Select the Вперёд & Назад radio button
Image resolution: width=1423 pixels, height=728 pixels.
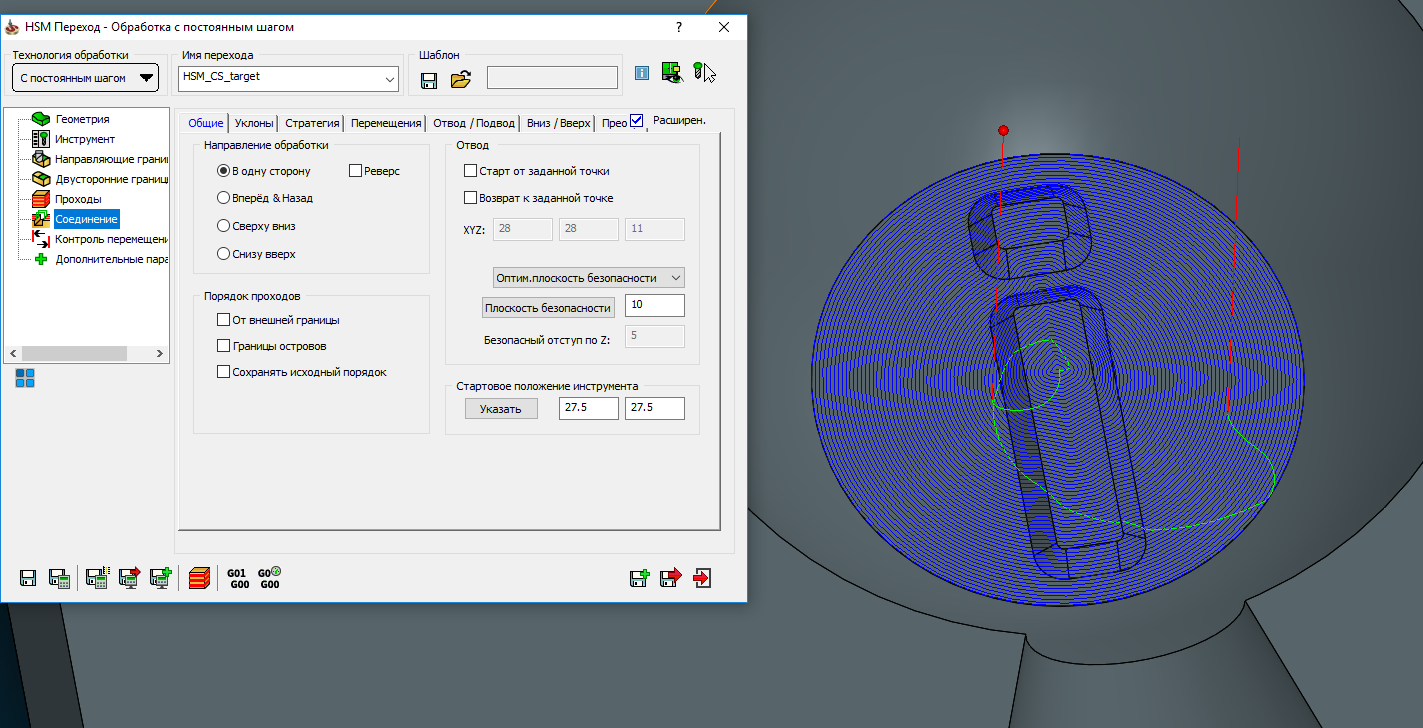pyautogui.click(x=224, y=199)
